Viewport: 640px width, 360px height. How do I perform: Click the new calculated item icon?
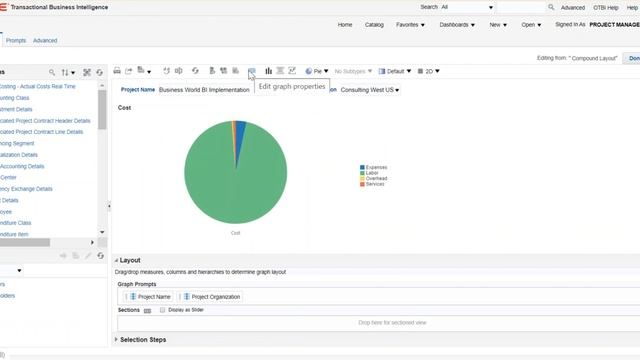click(224, 71)
